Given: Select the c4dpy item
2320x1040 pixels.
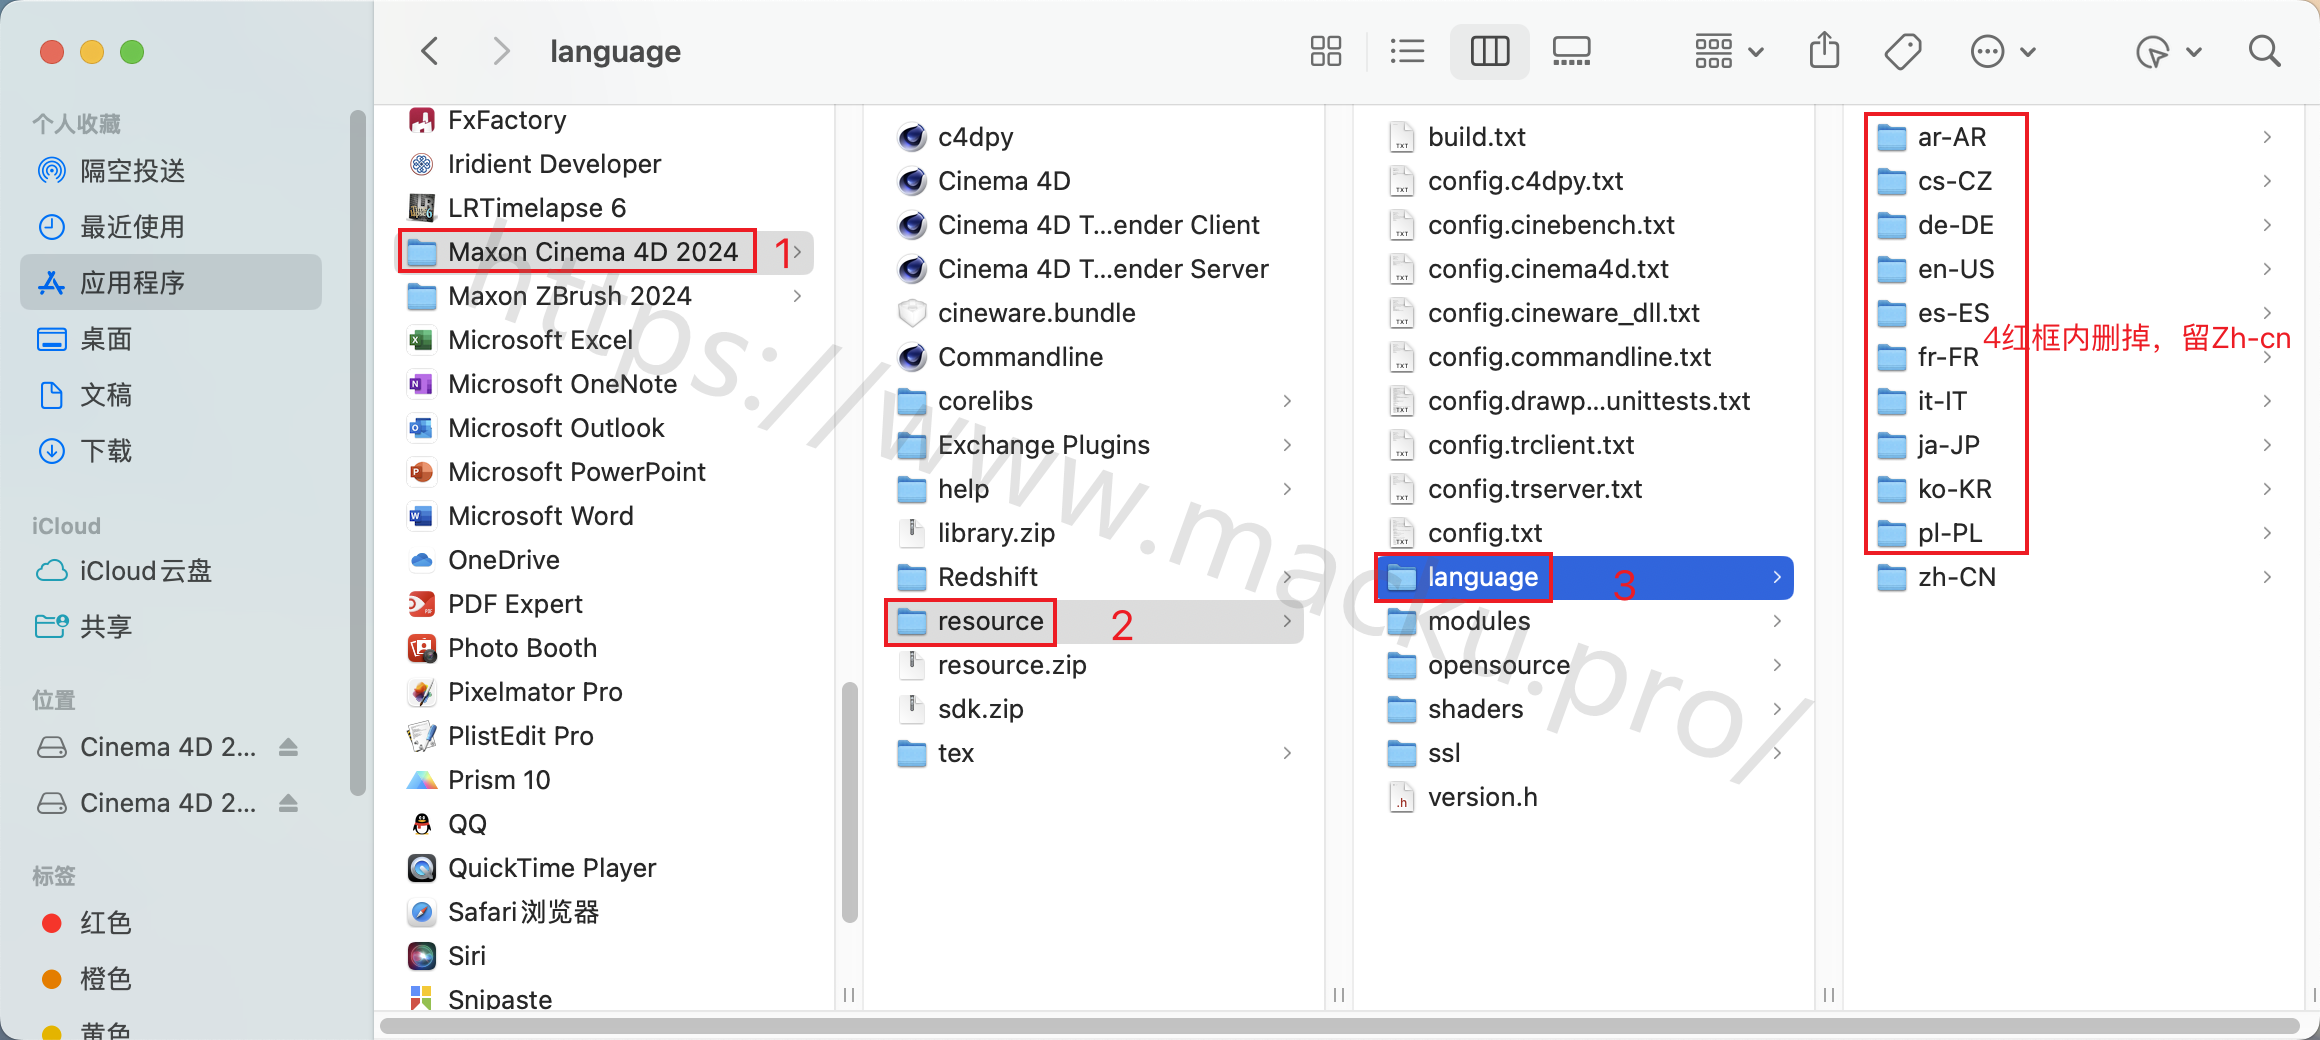Looking at the screenshot, I should tap(1095, 137).
